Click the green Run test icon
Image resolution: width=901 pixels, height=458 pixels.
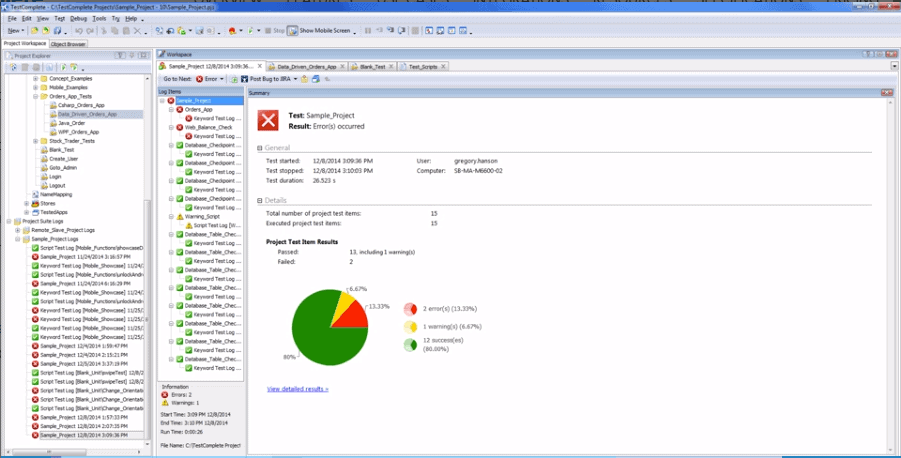[x=251, y=30]
